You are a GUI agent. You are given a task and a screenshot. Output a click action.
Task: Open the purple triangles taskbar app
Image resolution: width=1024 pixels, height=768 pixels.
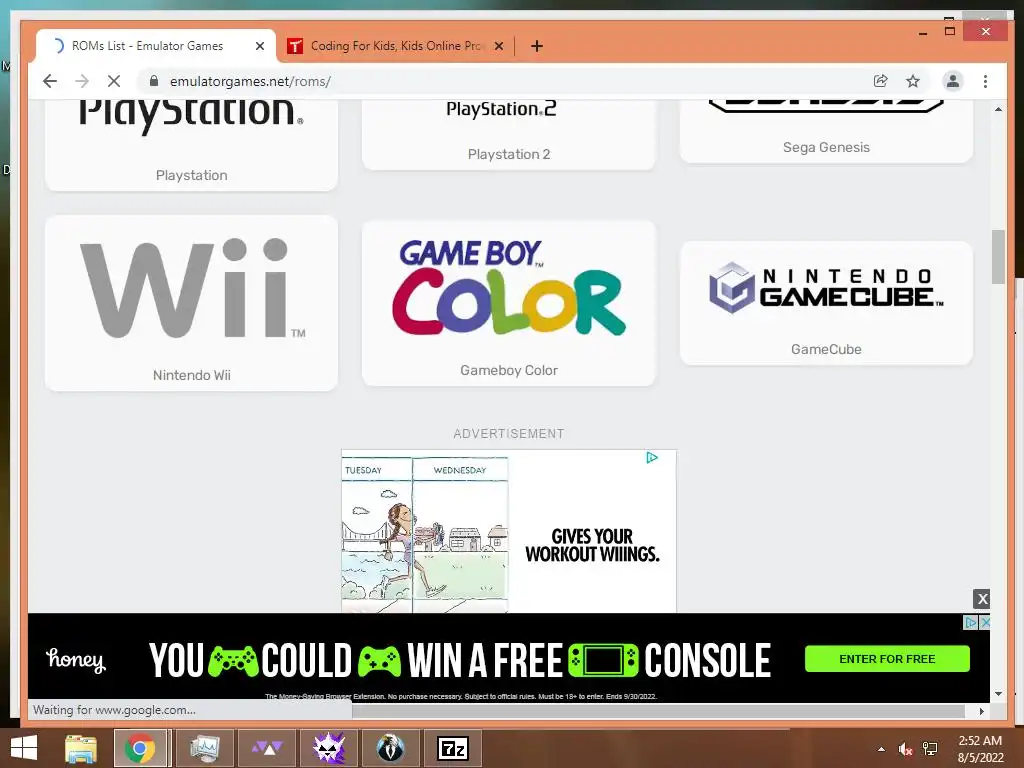coord(267,748)
